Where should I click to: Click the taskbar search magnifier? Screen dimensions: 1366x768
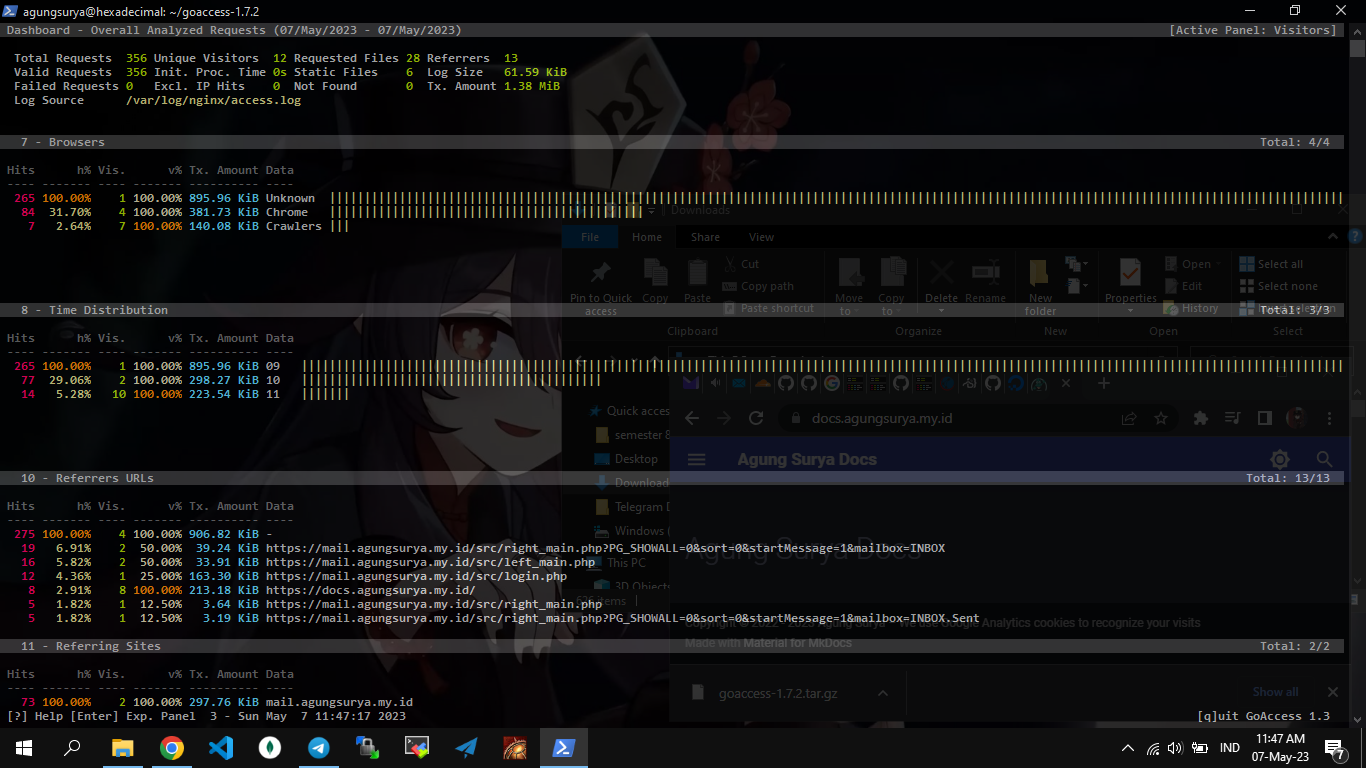click(73, 747)
